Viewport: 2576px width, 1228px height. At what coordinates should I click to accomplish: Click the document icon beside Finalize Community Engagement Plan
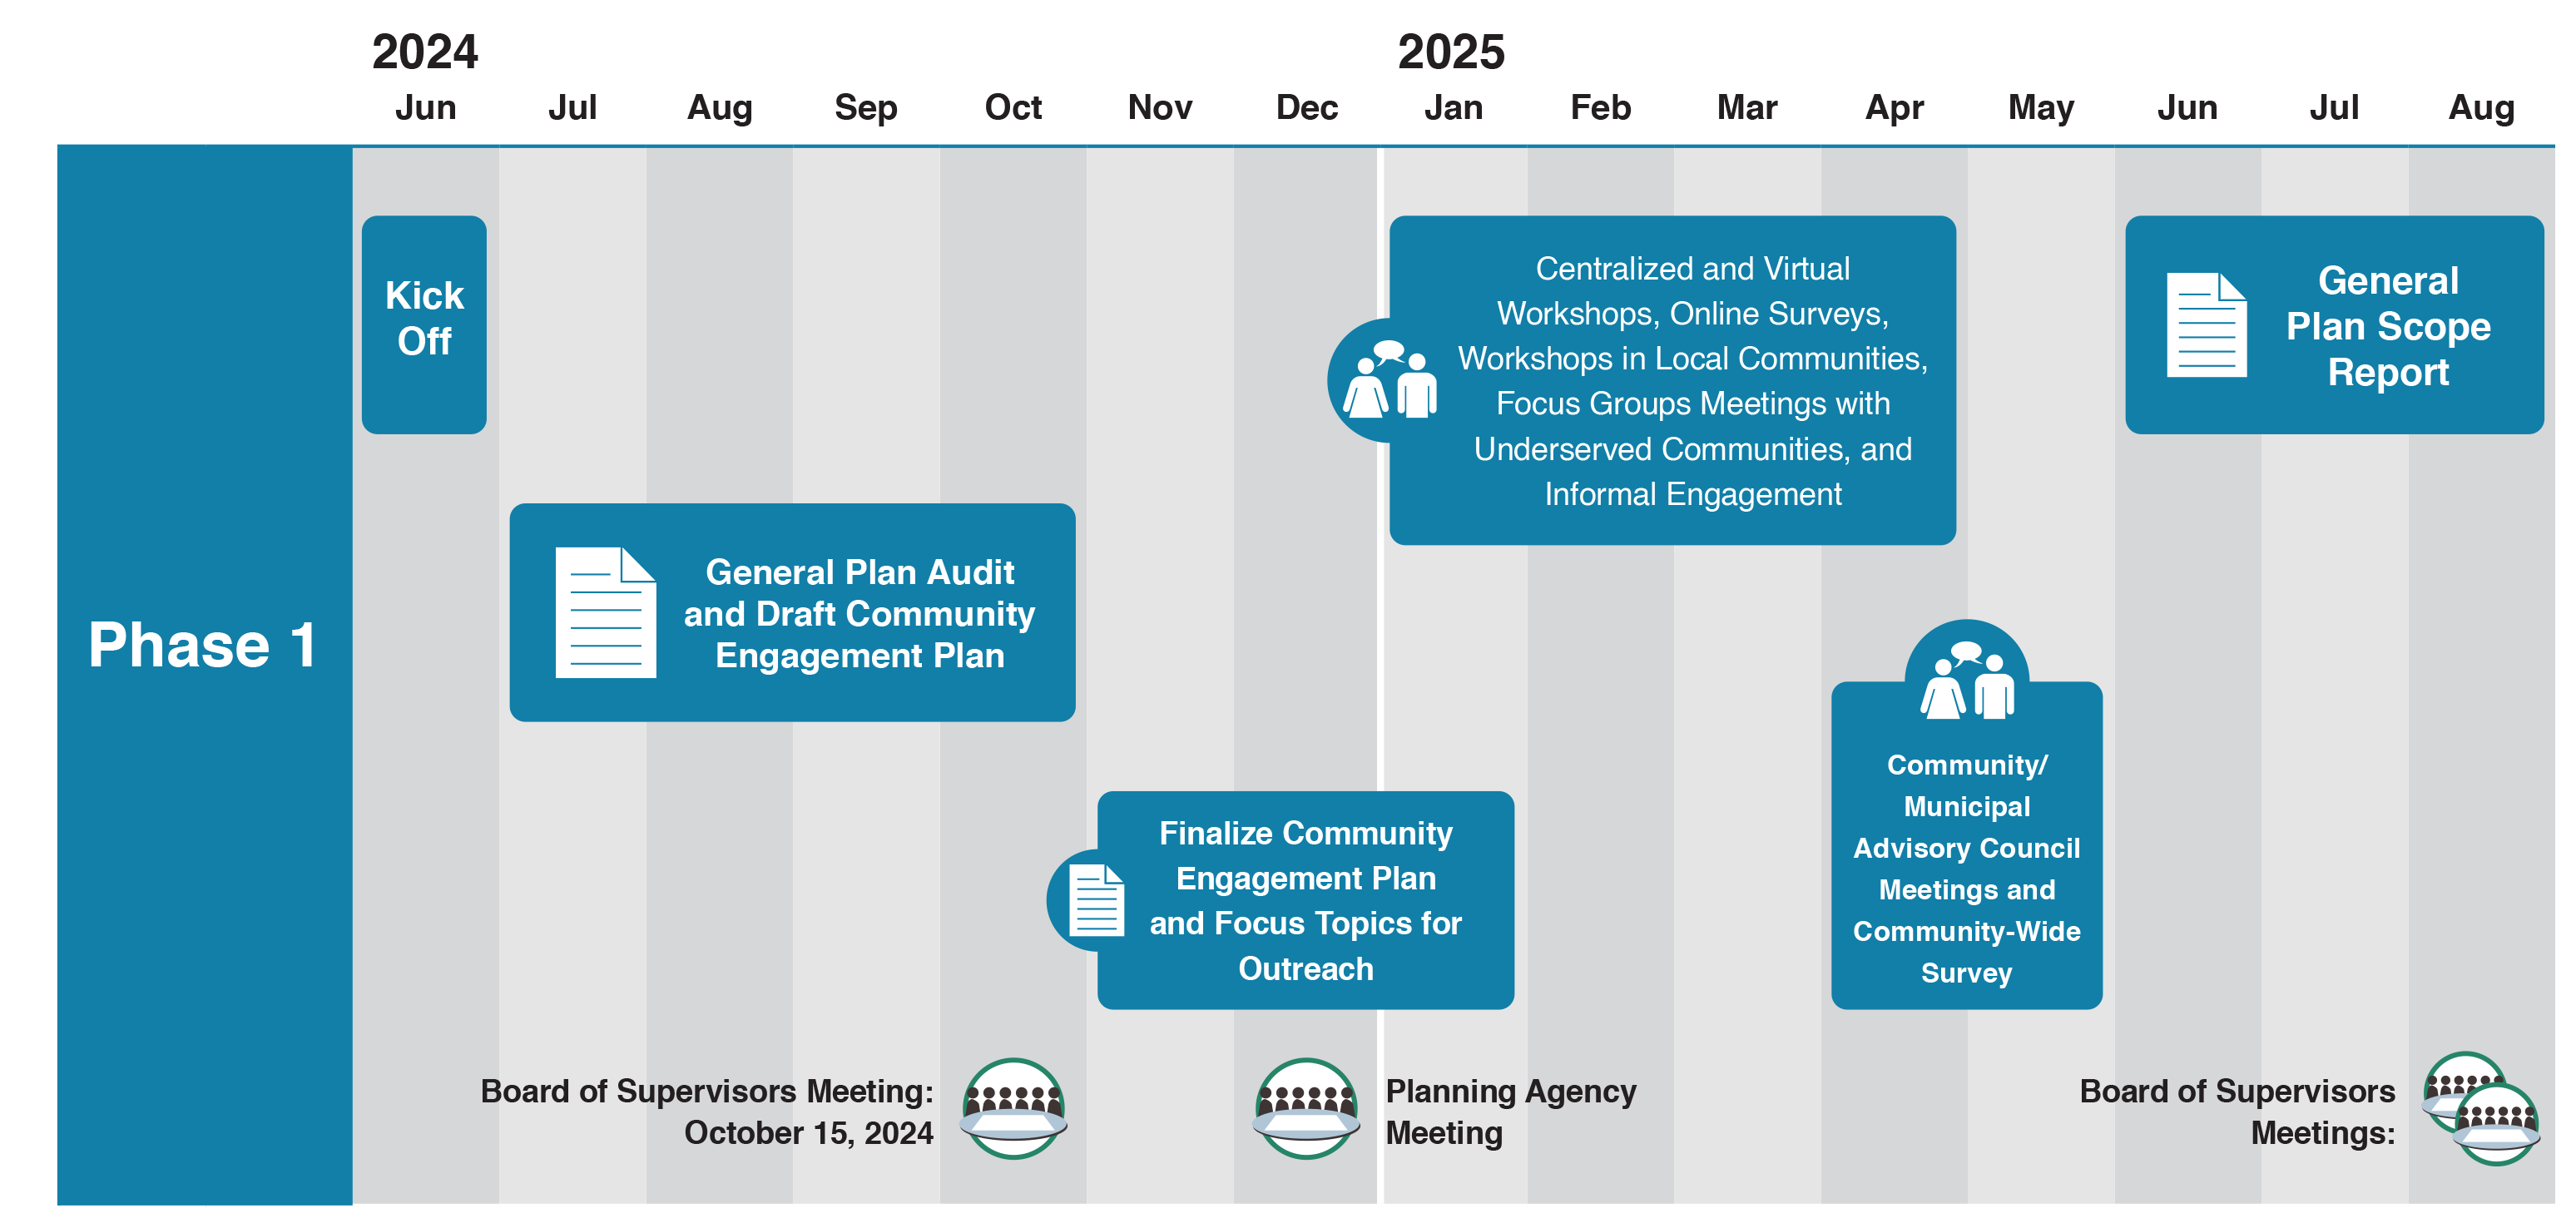pyautogui.click(x=1096, y=900)
